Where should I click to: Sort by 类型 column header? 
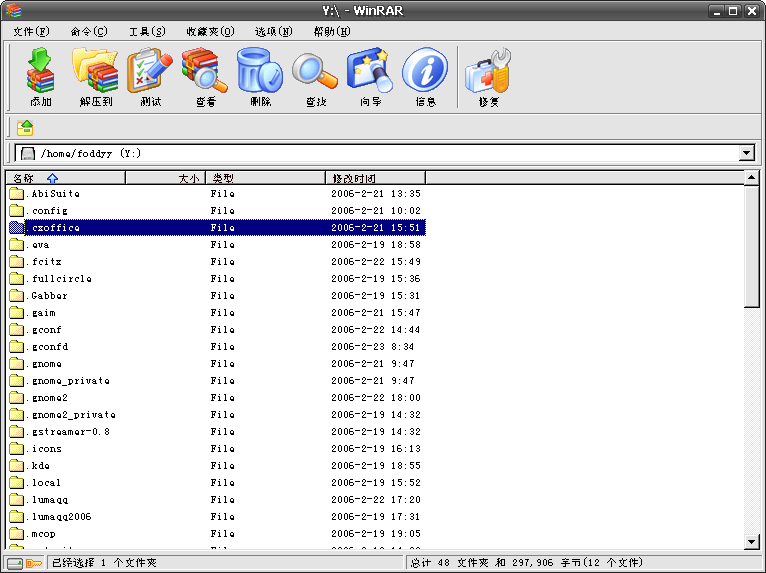(x=266, y=178)
